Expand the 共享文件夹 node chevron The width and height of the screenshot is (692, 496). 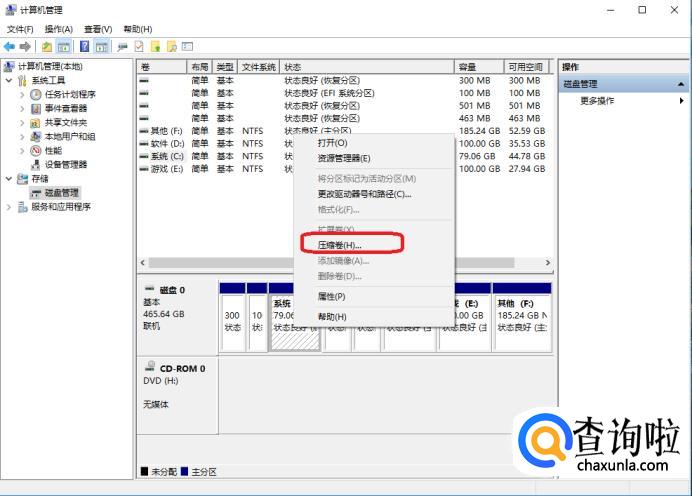pos(22,123)
